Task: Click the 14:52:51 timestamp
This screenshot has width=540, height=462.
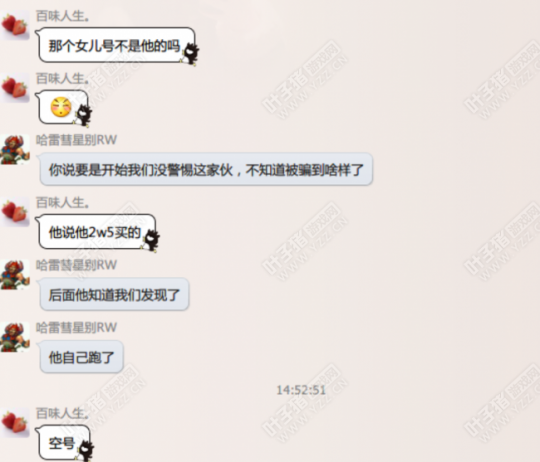Action: tap(301, 390)
